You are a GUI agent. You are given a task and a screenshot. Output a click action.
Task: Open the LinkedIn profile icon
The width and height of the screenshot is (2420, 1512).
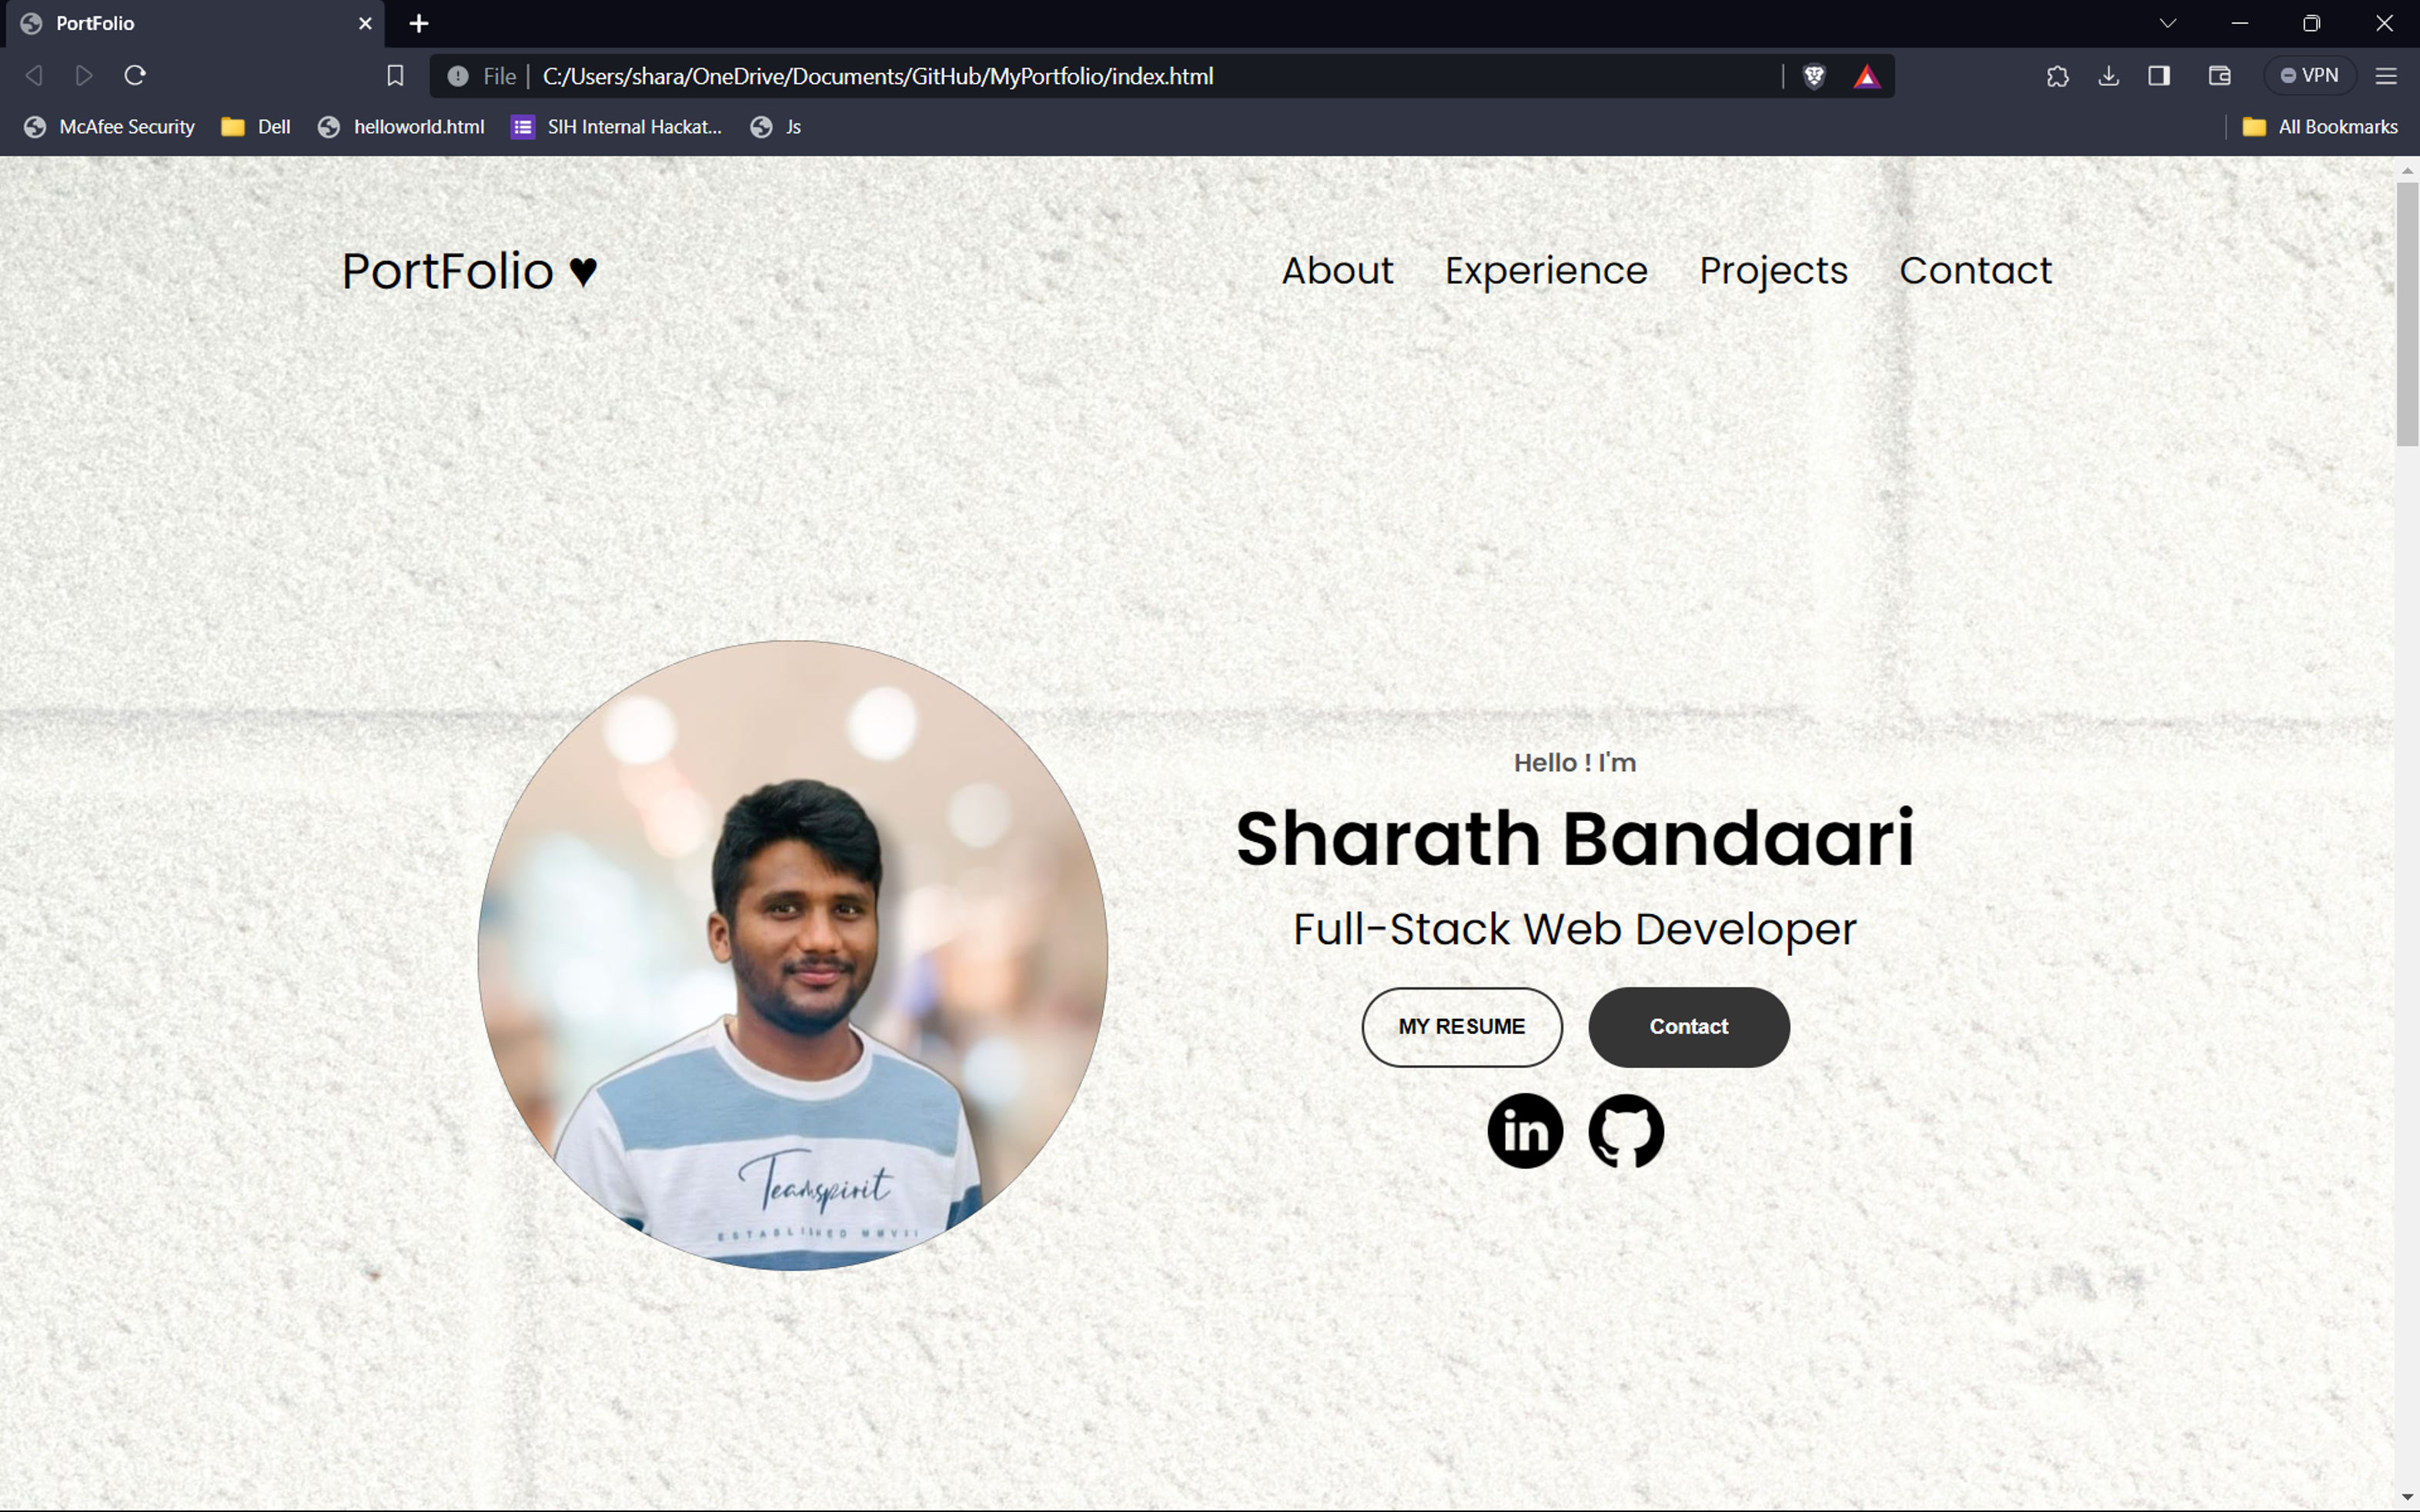tap(1525, 1131)
